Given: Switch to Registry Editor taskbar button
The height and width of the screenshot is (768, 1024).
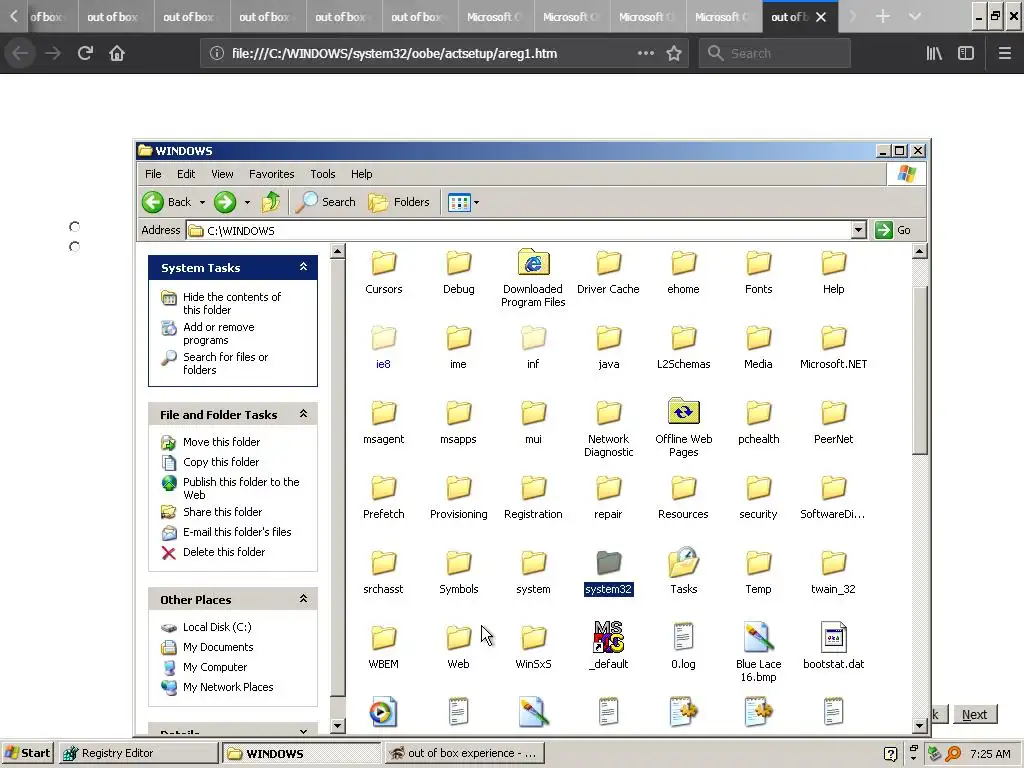Looking at the screenshot, I should (x=138, y=753).
